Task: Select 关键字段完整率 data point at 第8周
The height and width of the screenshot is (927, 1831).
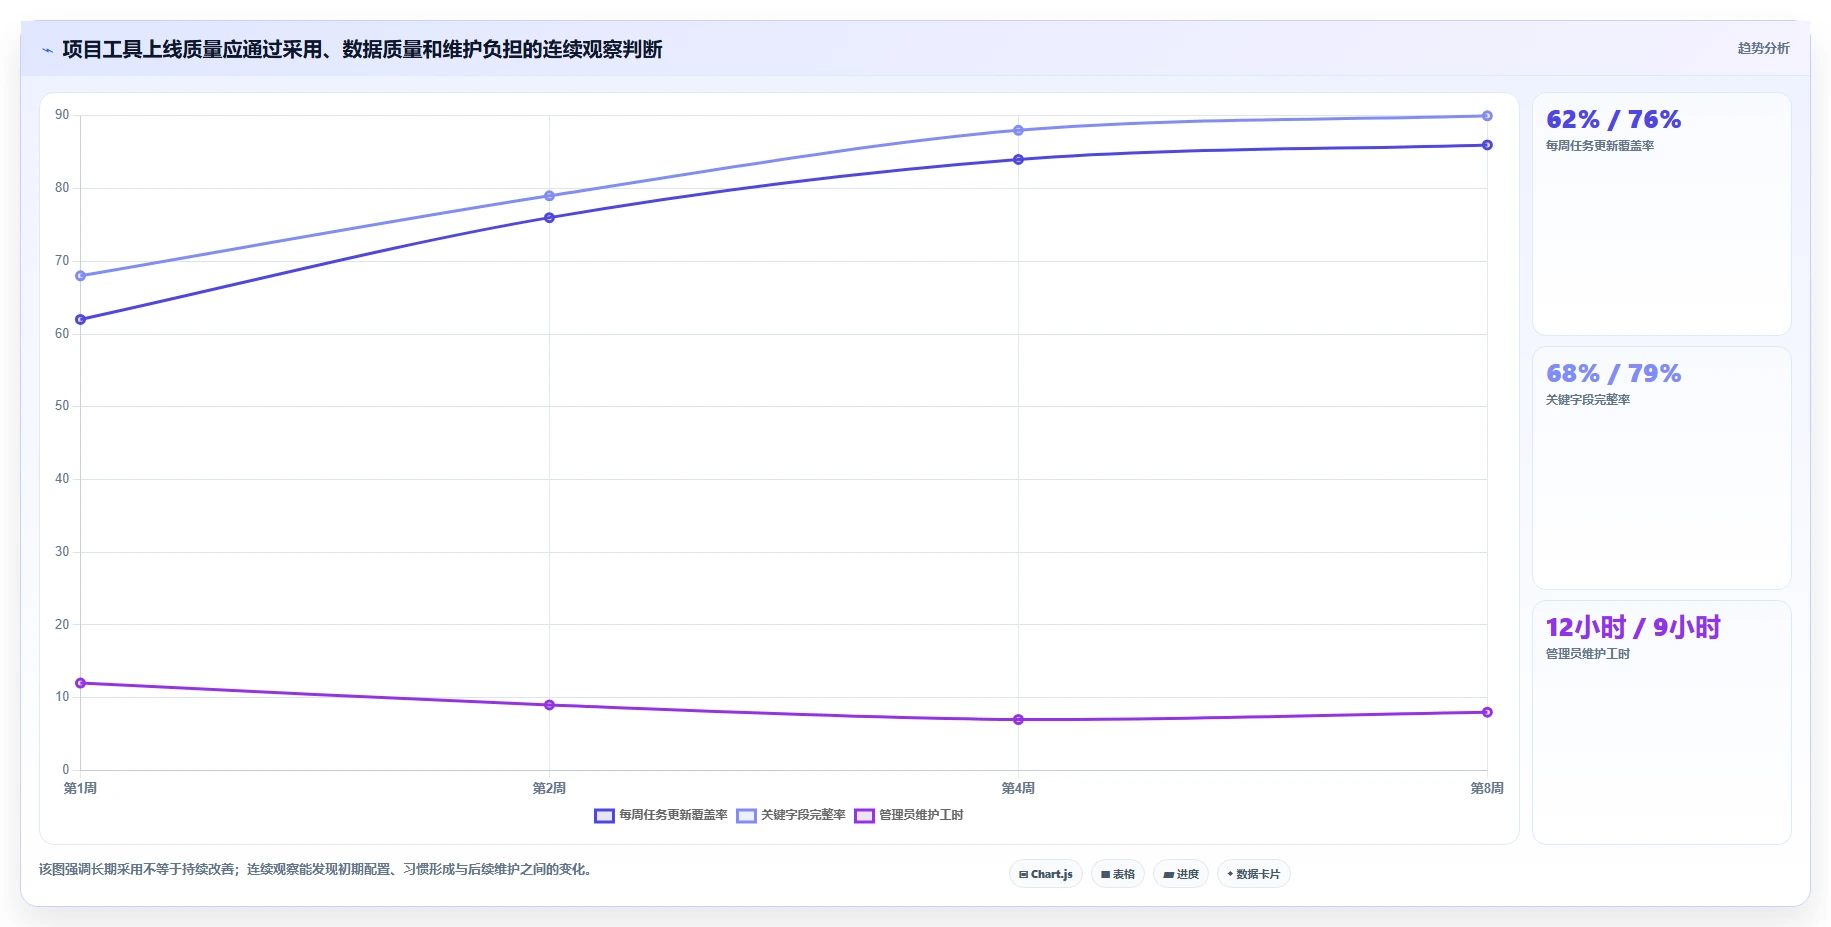Action: point(1487,116)
